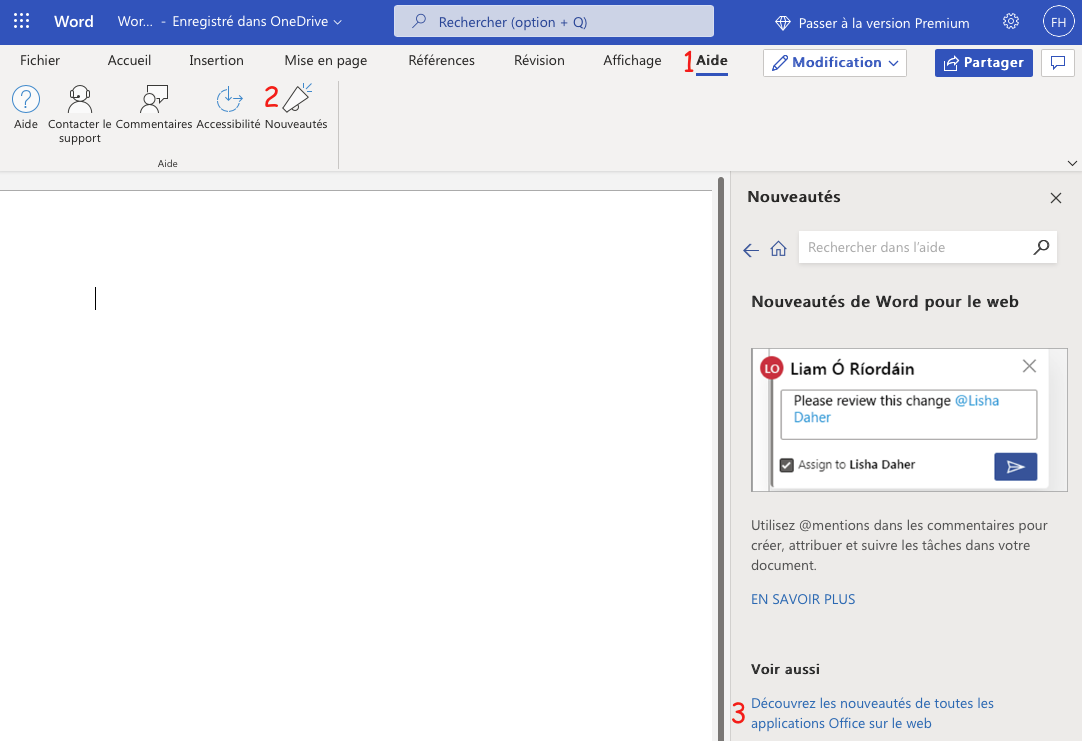This screenshot has width=1082, height=741.
Task: Open the app launcher grid icon
Action: click(21, 21)
